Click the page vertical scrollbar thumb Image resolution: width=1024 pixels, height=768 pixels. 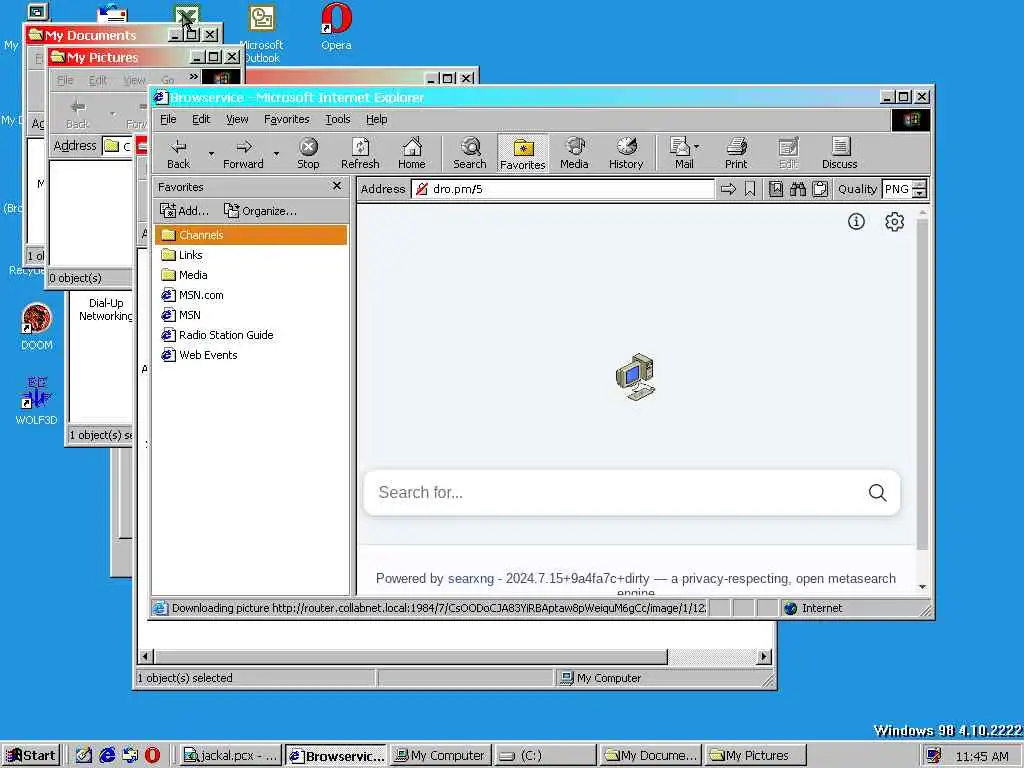coord(922,384)
